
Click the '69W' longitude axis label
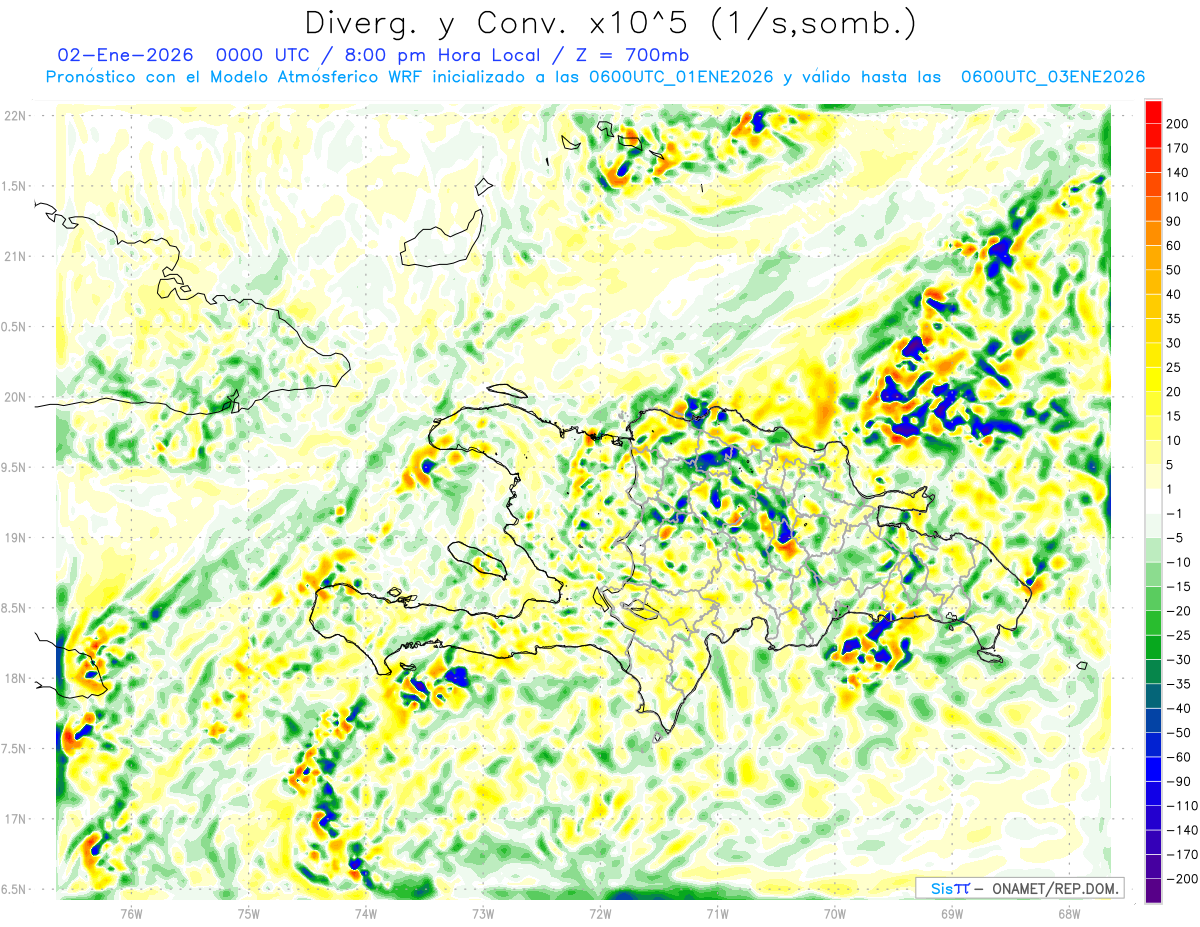click(x=951, y=913)
